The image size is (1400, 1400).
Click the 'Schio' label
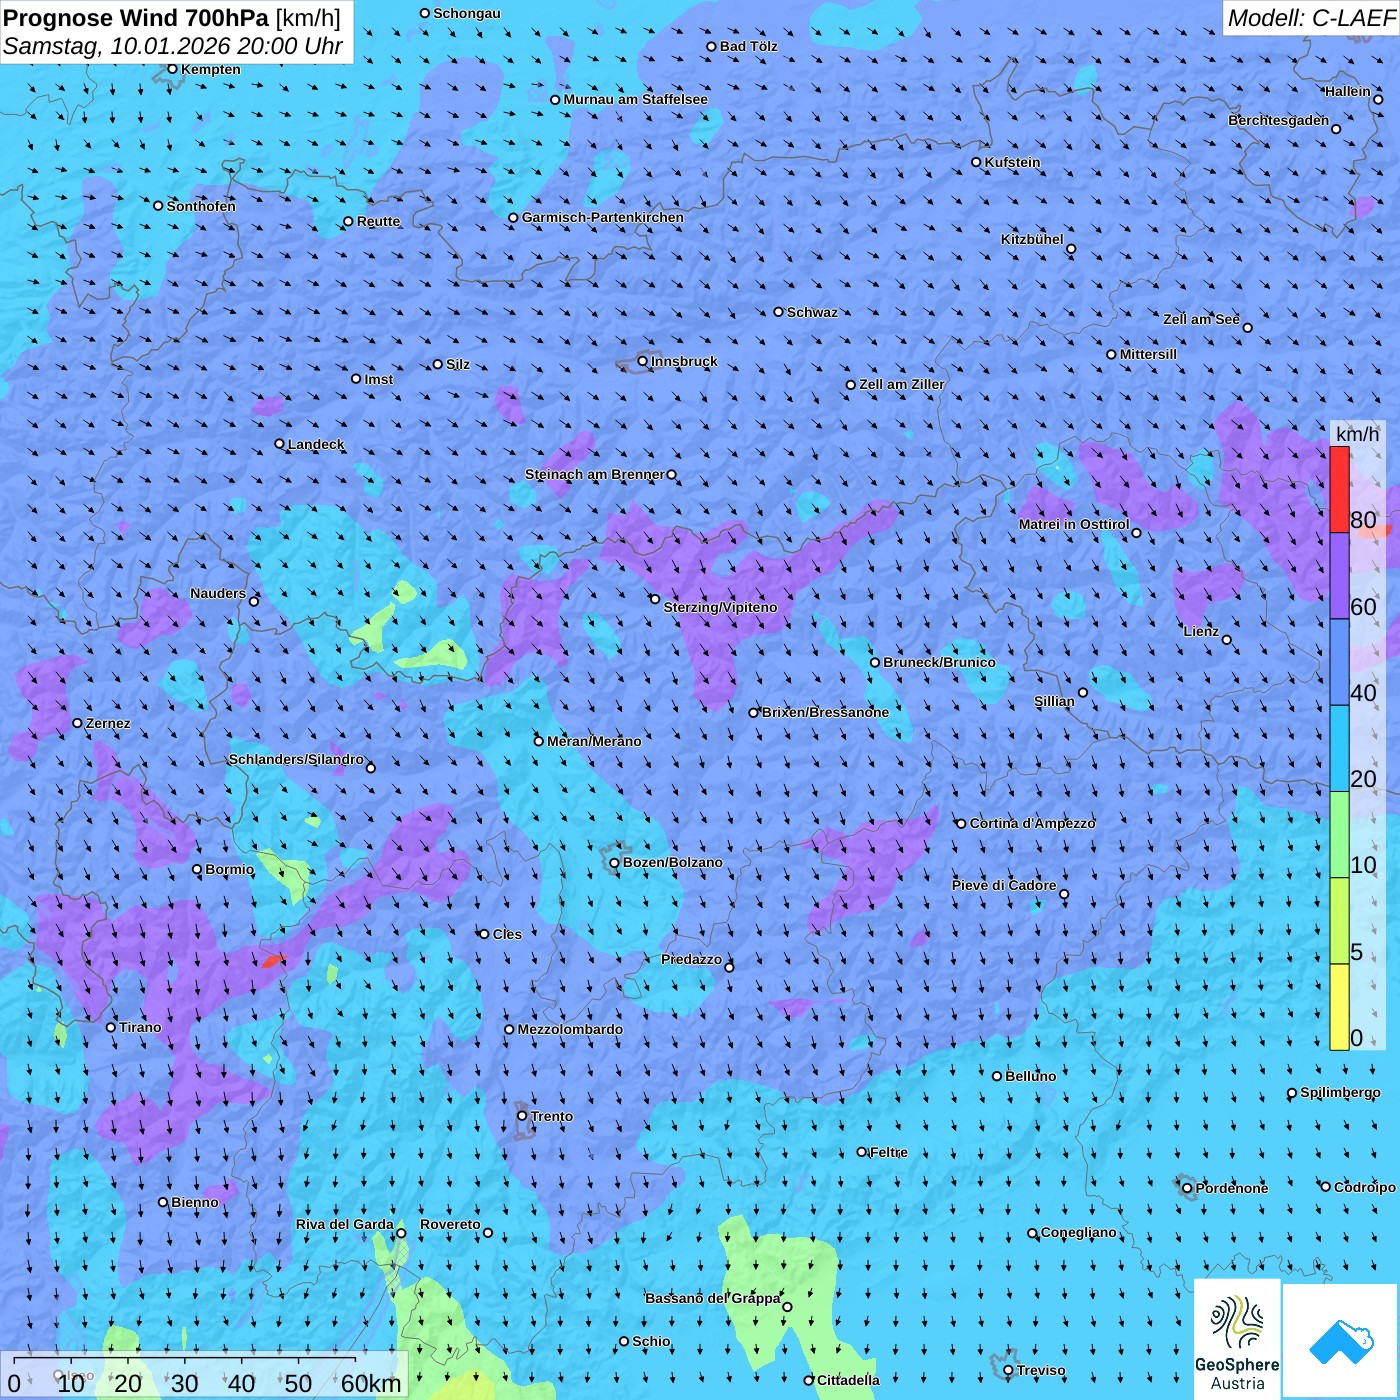click(x=651, y=1341)
